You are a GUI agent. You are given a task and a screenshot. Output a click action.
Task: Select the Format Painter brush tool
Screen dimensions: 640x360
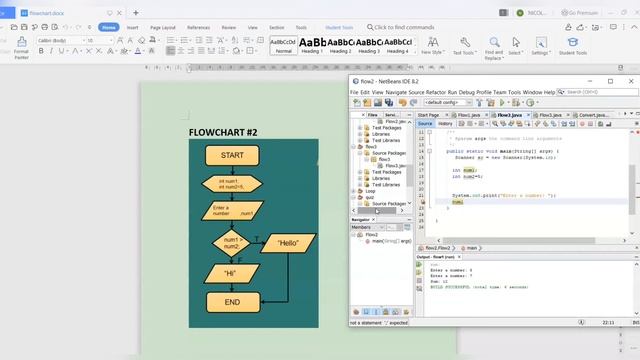[x=22, y=48]
